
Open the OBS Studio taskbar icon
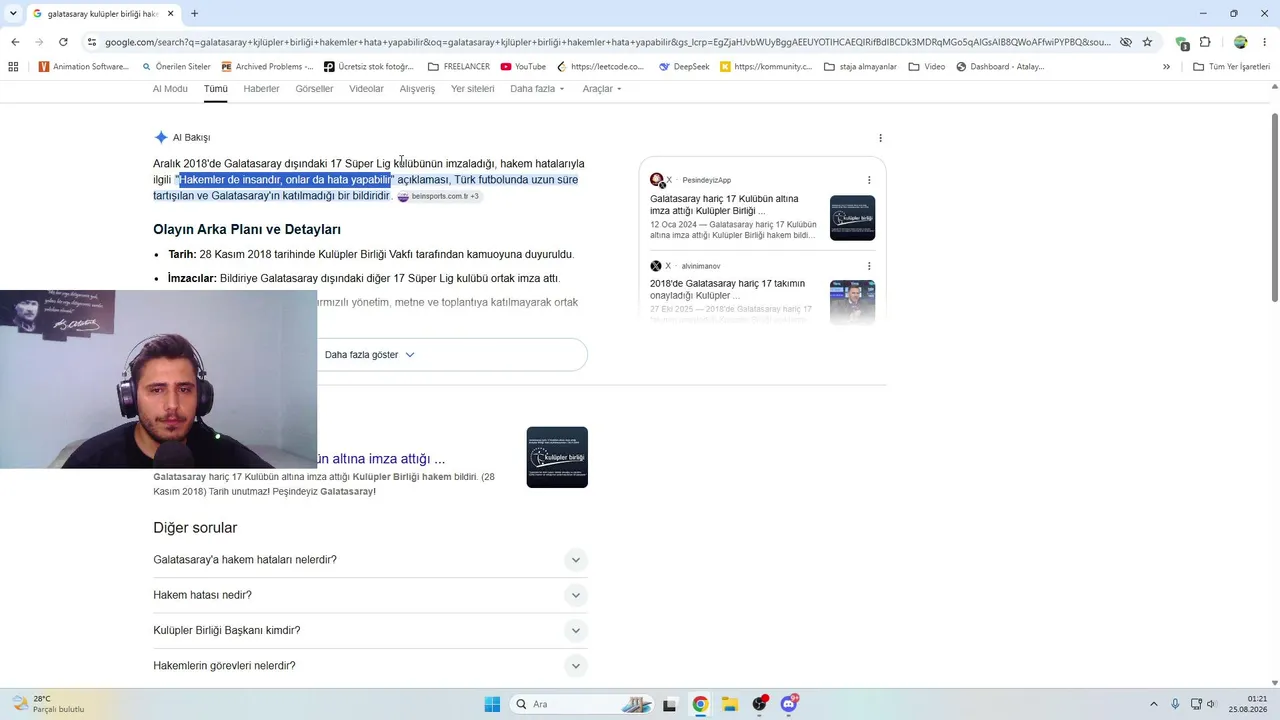pyautogui.click(x=760, y=704)
